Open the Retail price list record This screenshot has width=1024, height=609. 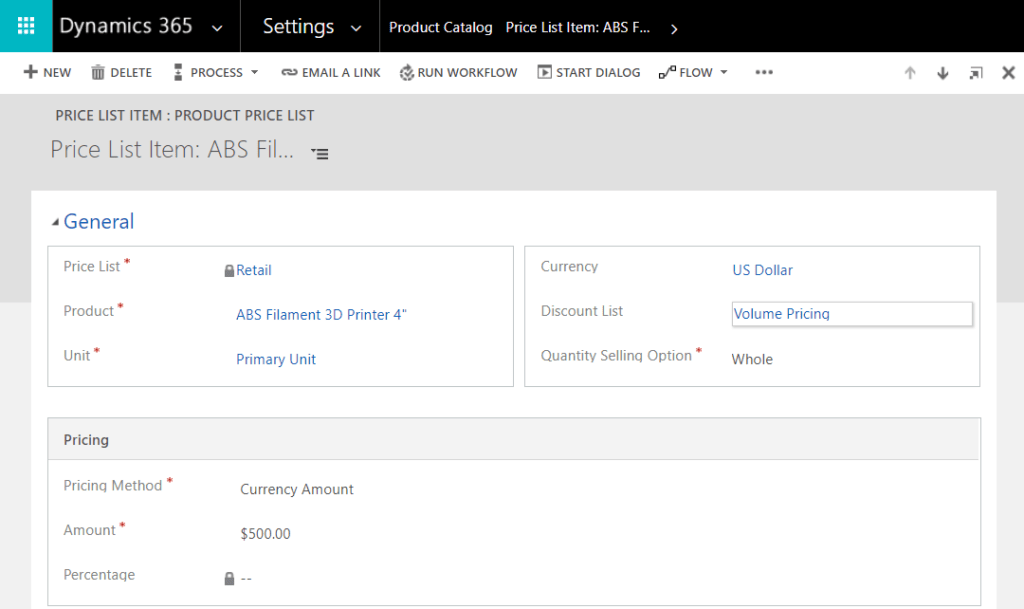(x=253, y=269)
